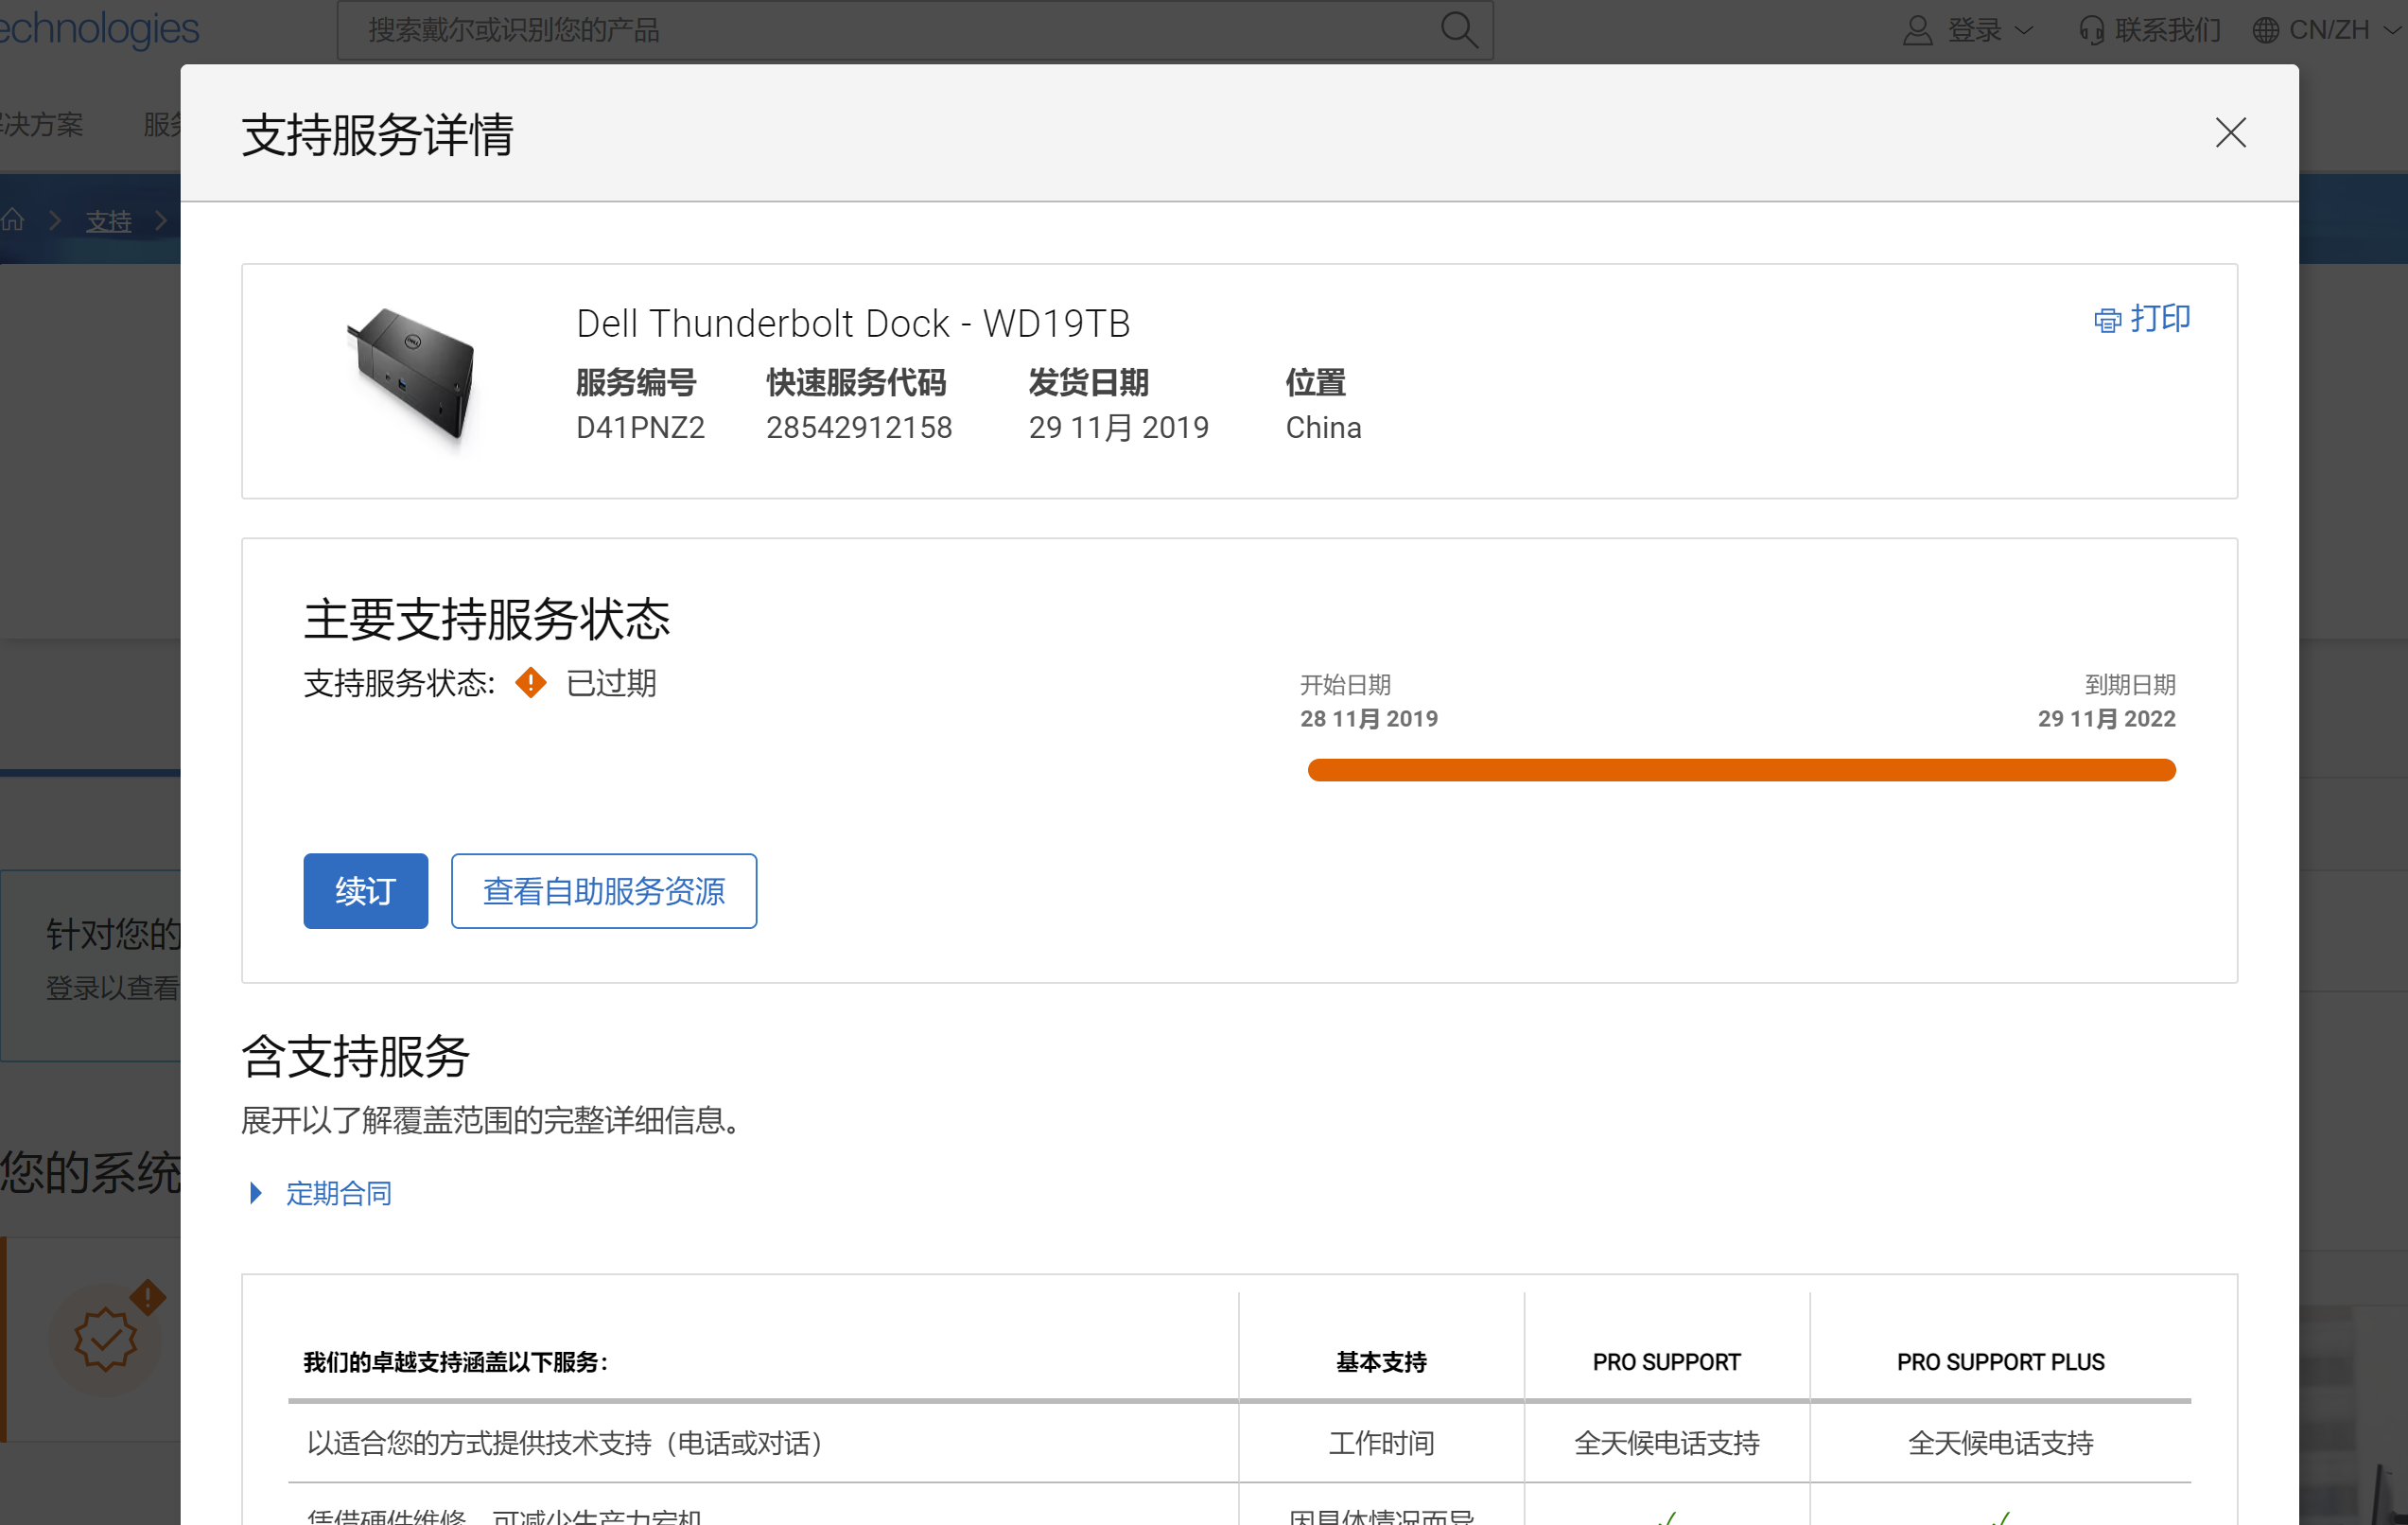The height and width of the screenshot is (1525, 2408).
Task: Click the 主要支持服务状态 heading
Action: [487, 618]
